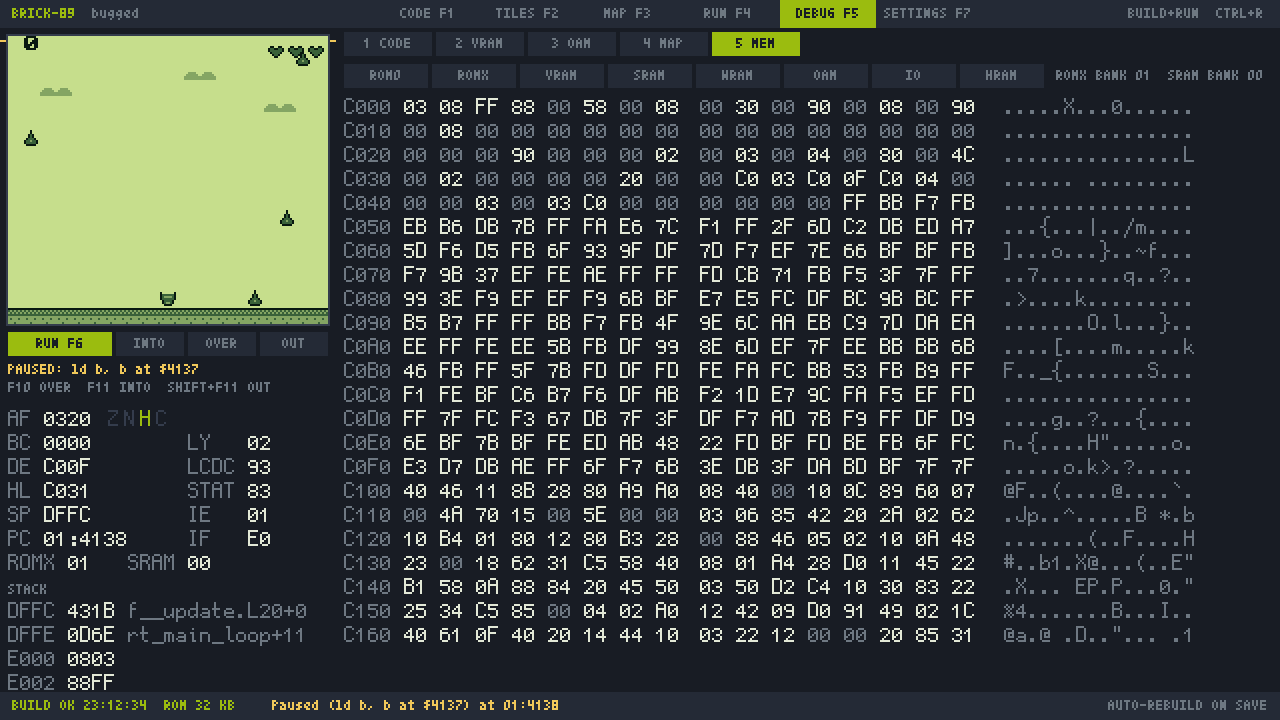Resume execution with RUN F6
Viewport: 1280px width, 720px height.
point(59,343)
